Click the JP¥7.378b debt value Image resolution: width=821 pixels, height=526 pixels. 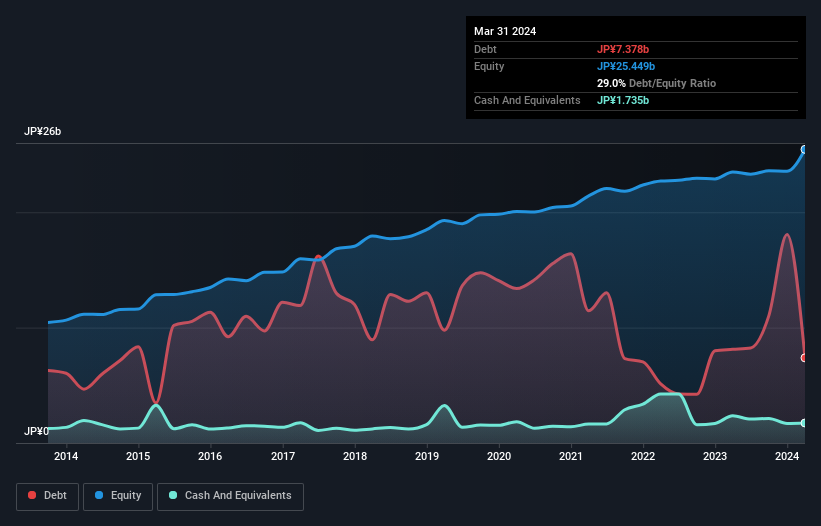coord(623,49)
